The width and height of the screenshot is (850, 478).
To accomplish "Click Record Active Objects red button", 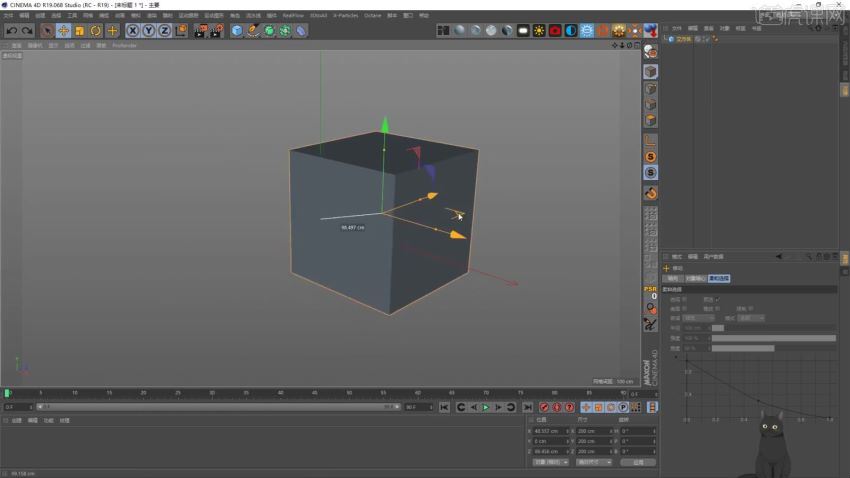I will [x=544, y=408].
